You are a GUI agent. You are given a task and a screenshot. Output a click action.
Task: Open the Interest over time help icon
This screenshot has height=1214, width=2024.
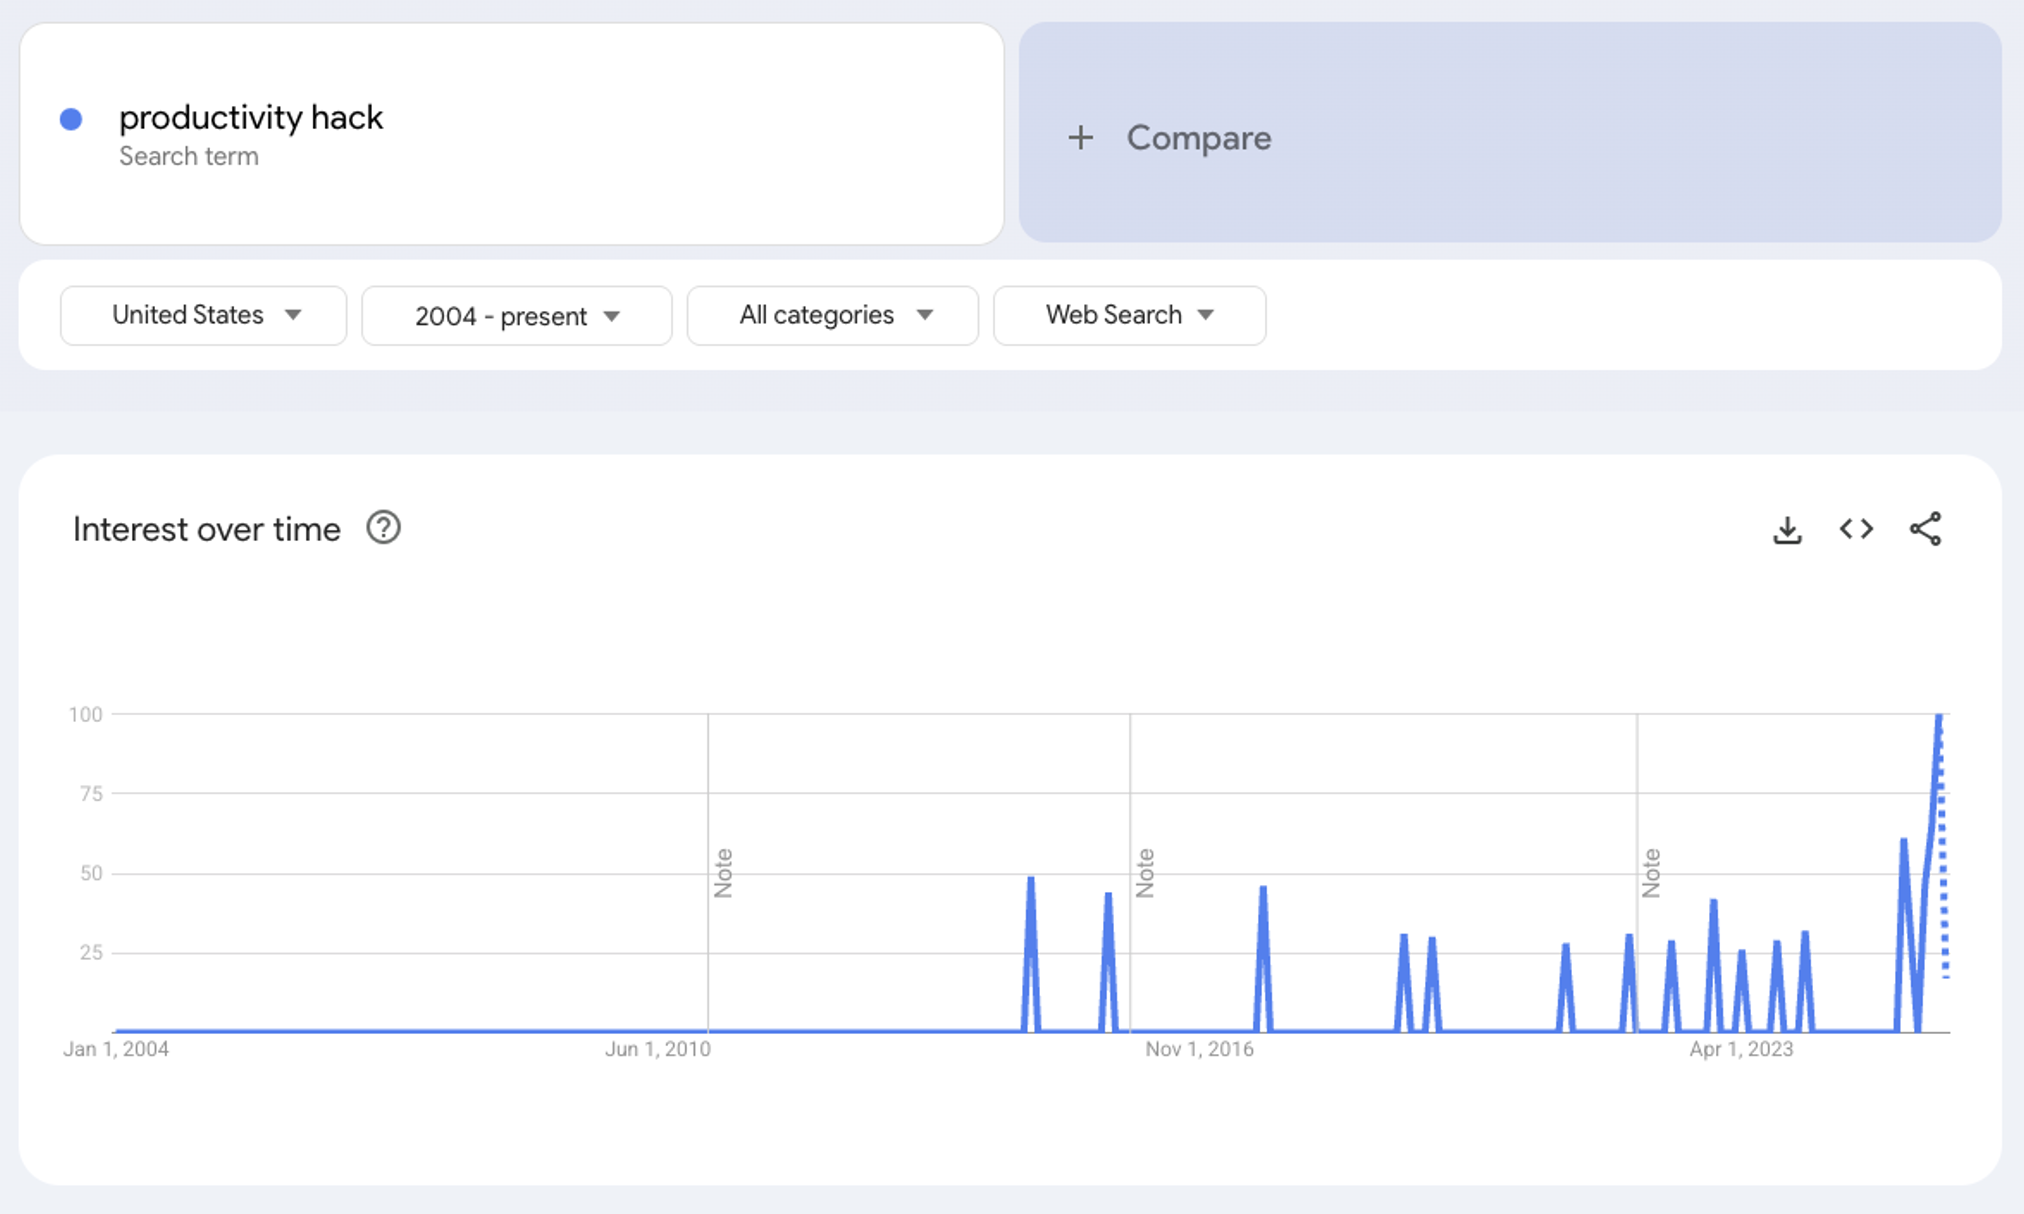tap(383, 528)
